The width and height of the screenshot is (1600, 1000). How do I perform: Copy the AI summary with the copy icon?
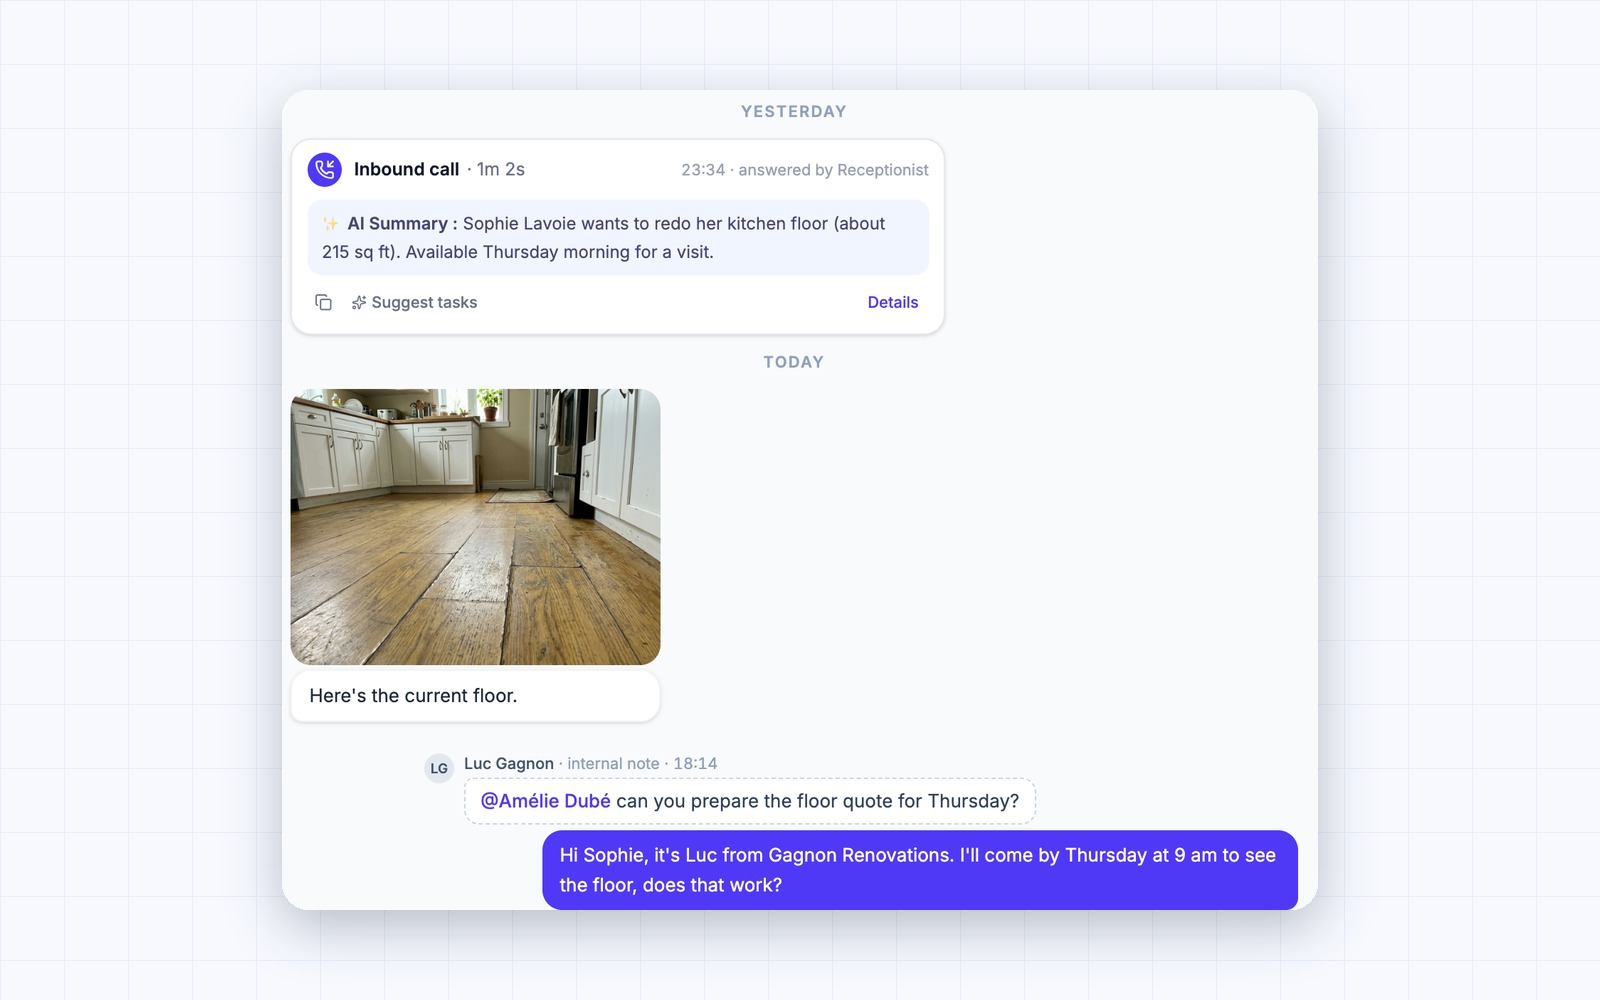pyautogui.click(x=323, y=302)
